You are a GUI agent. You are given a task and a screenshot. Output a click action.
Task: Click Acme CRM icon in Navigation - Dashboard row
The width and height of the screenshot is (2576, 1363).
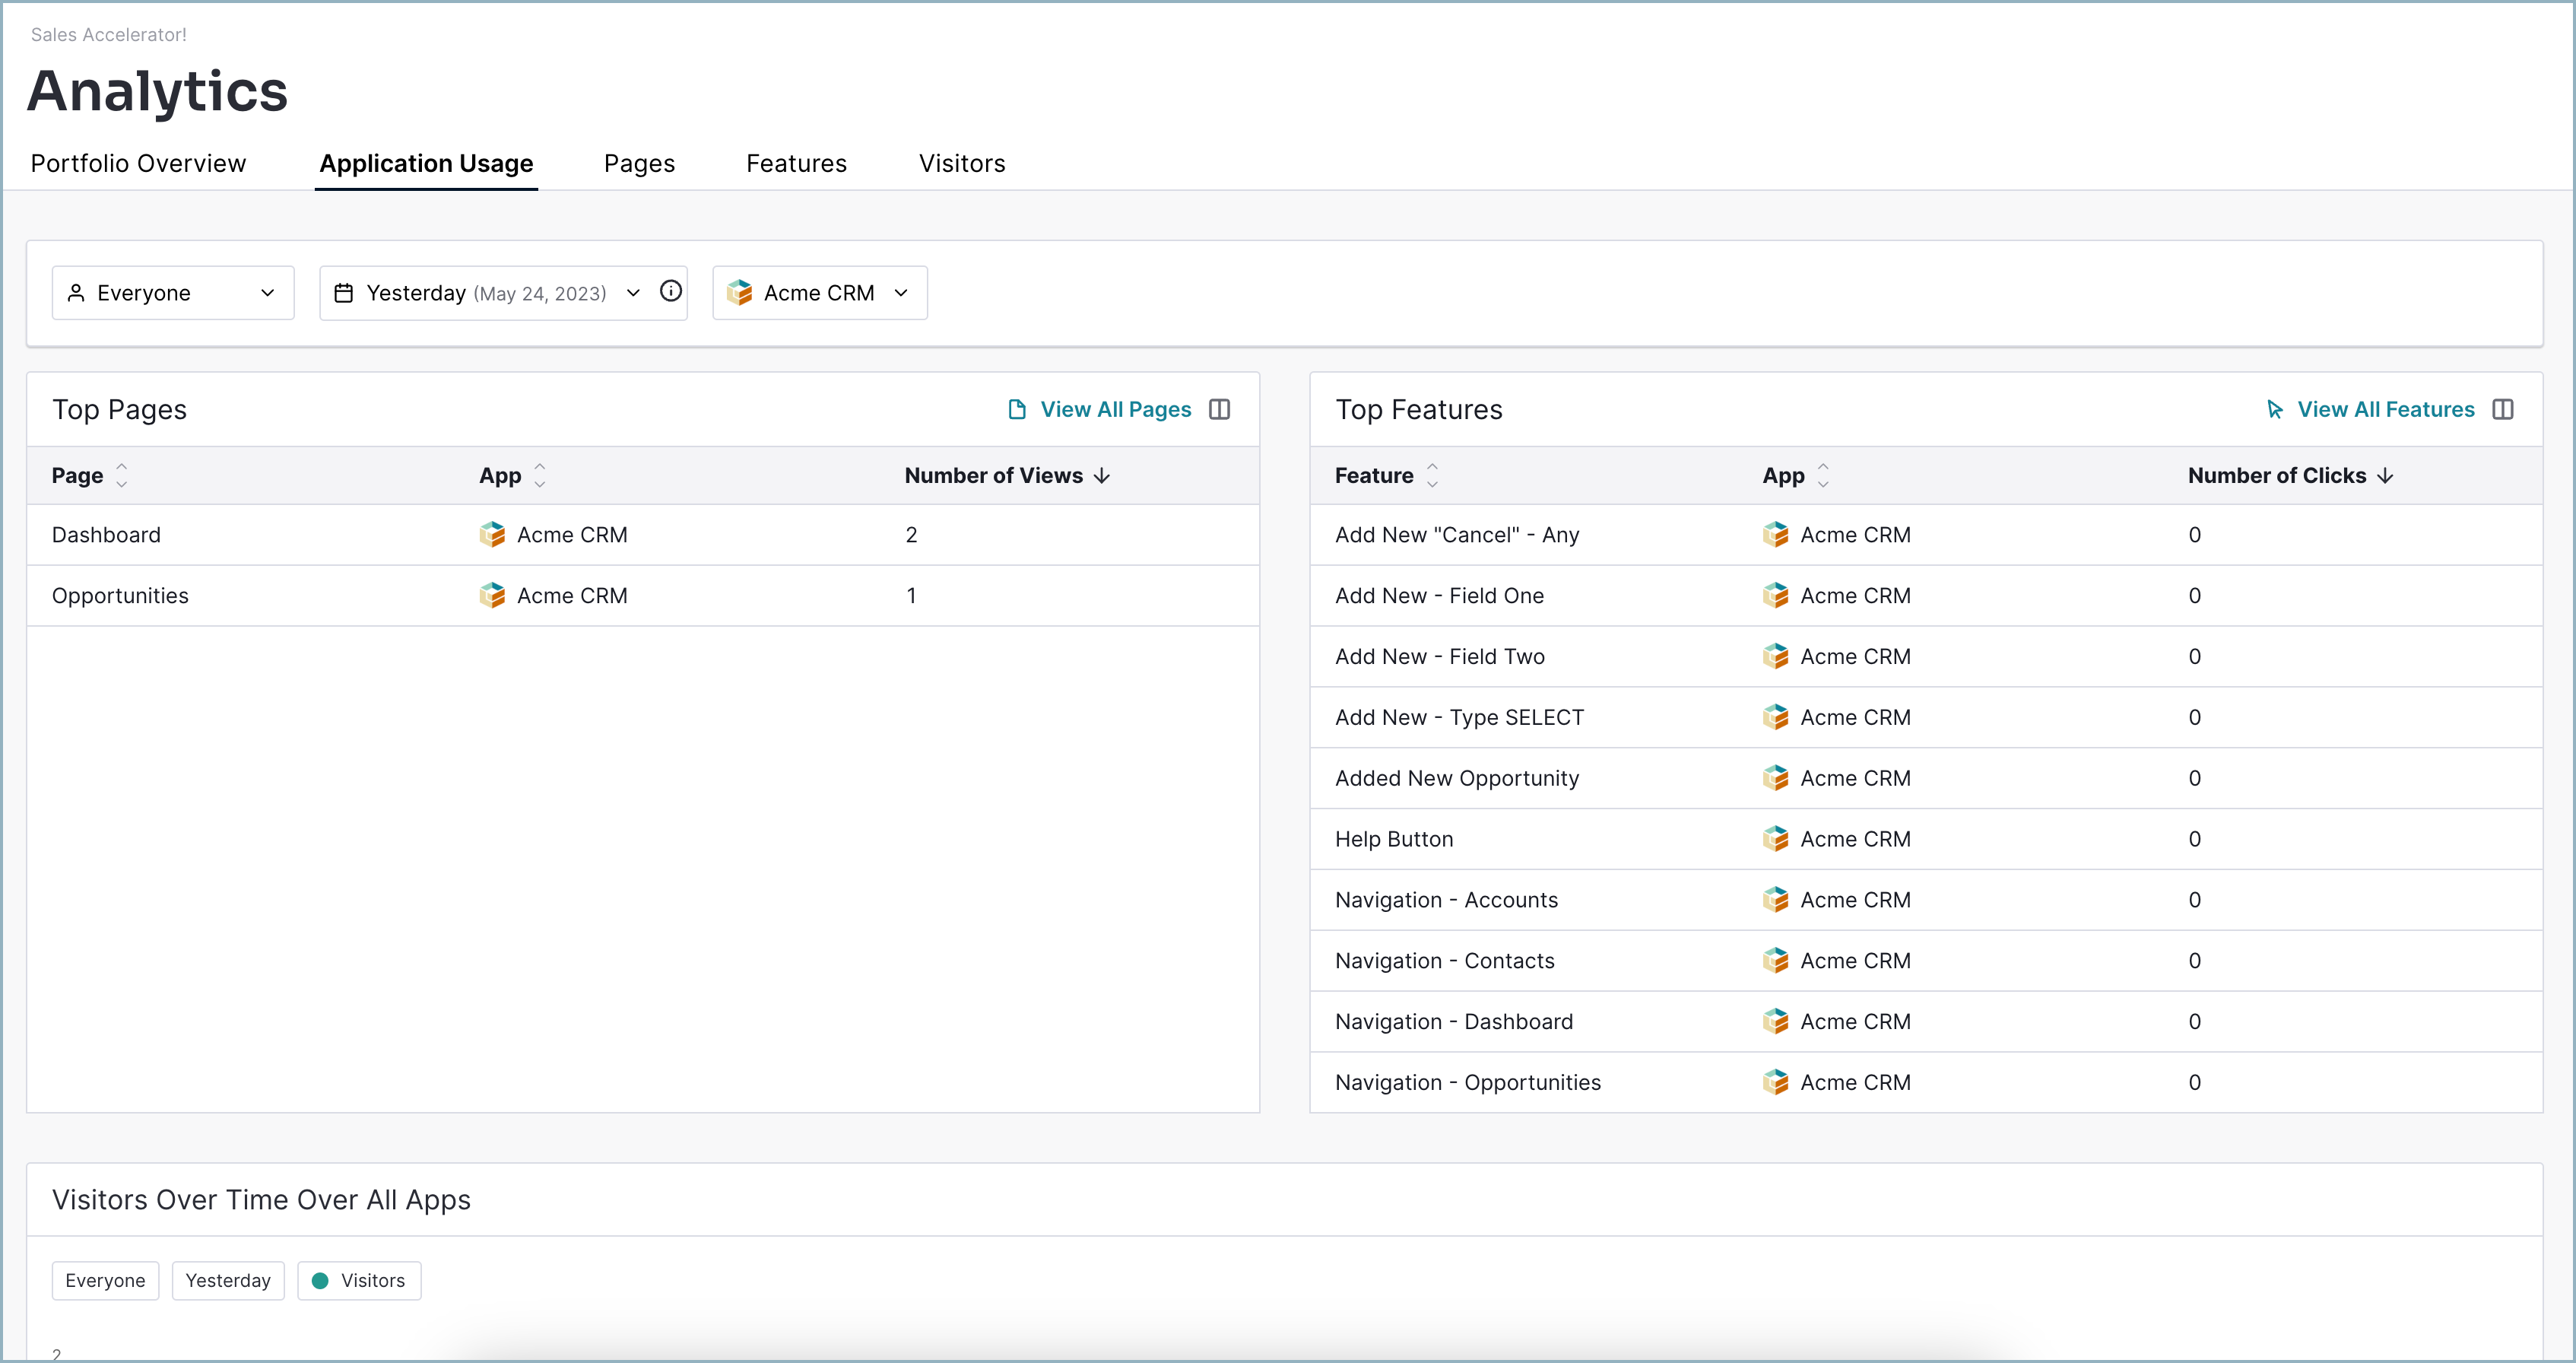pyautogui.click(x=1775, y=1021)
